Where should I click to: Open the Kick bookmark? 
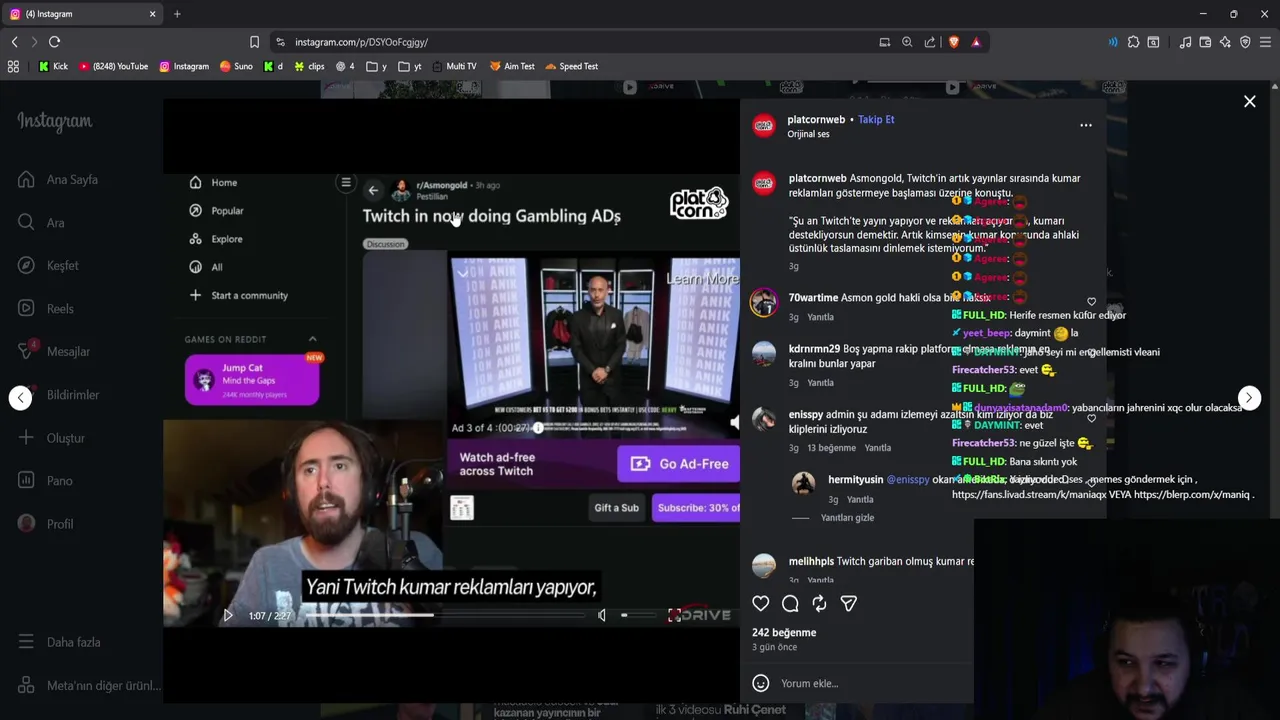53,66
